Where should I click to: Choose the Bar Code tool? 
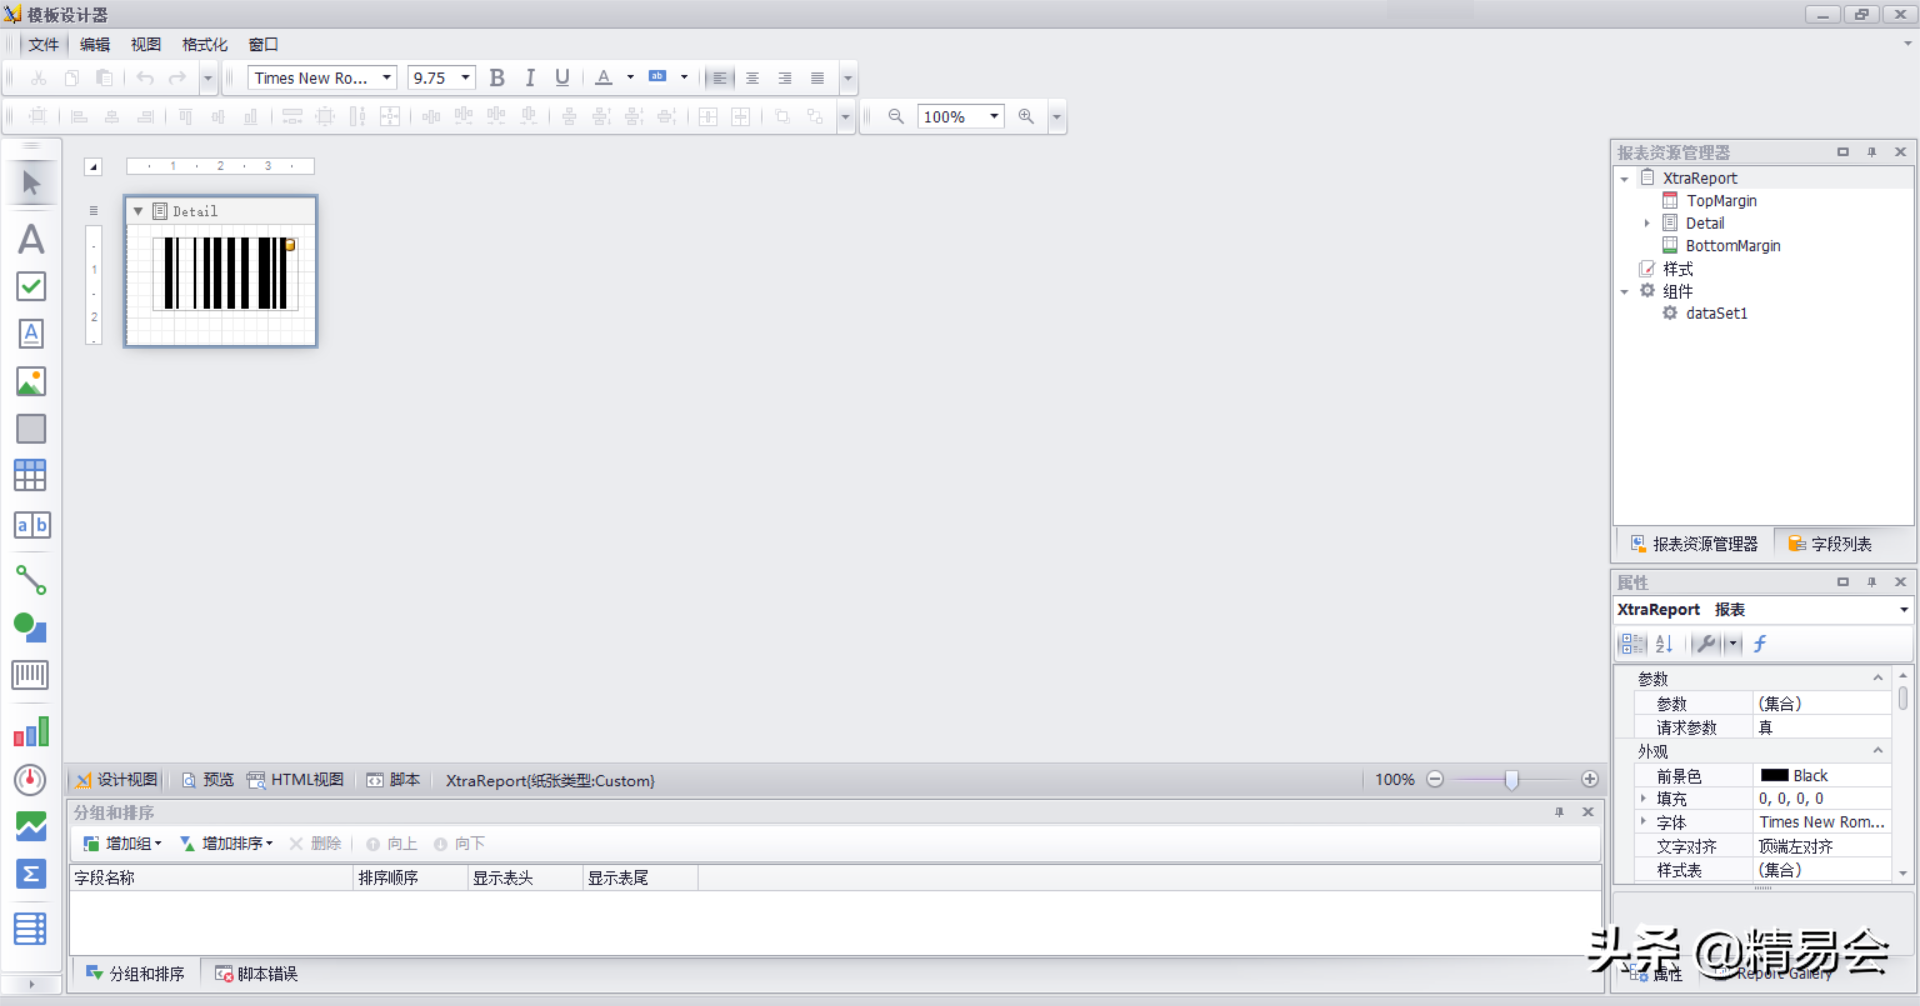click(x=31, y=676)
